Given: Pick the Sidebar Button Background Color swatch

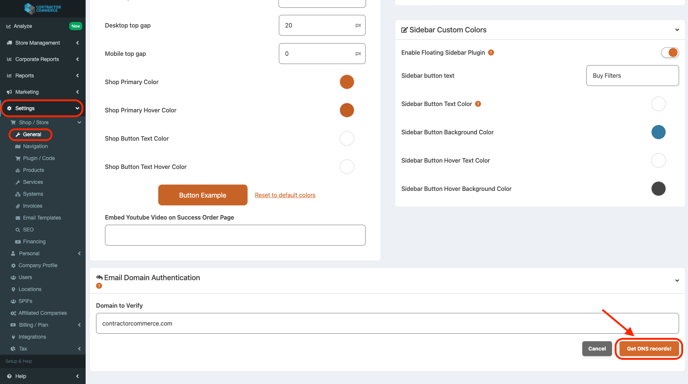Looking at the screenshot, I should tap(658, 132).
